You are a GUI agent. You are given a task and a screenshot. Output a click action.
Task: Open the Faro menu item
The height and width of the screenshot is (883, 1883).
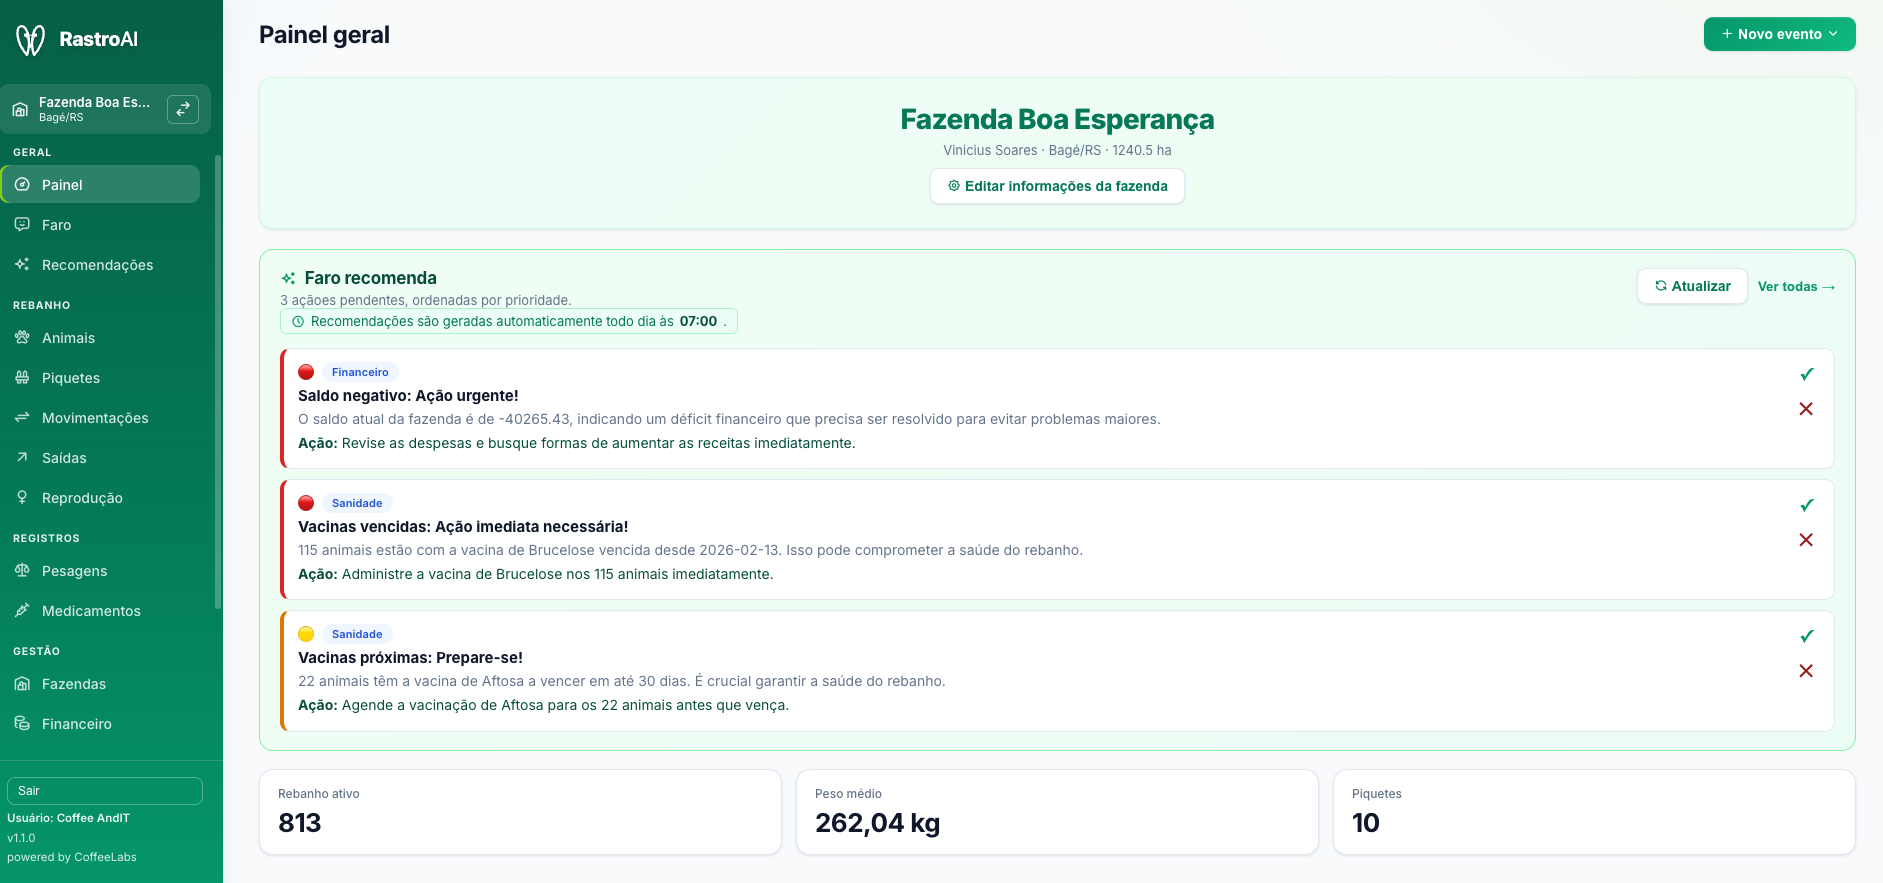tap(101, 225)
